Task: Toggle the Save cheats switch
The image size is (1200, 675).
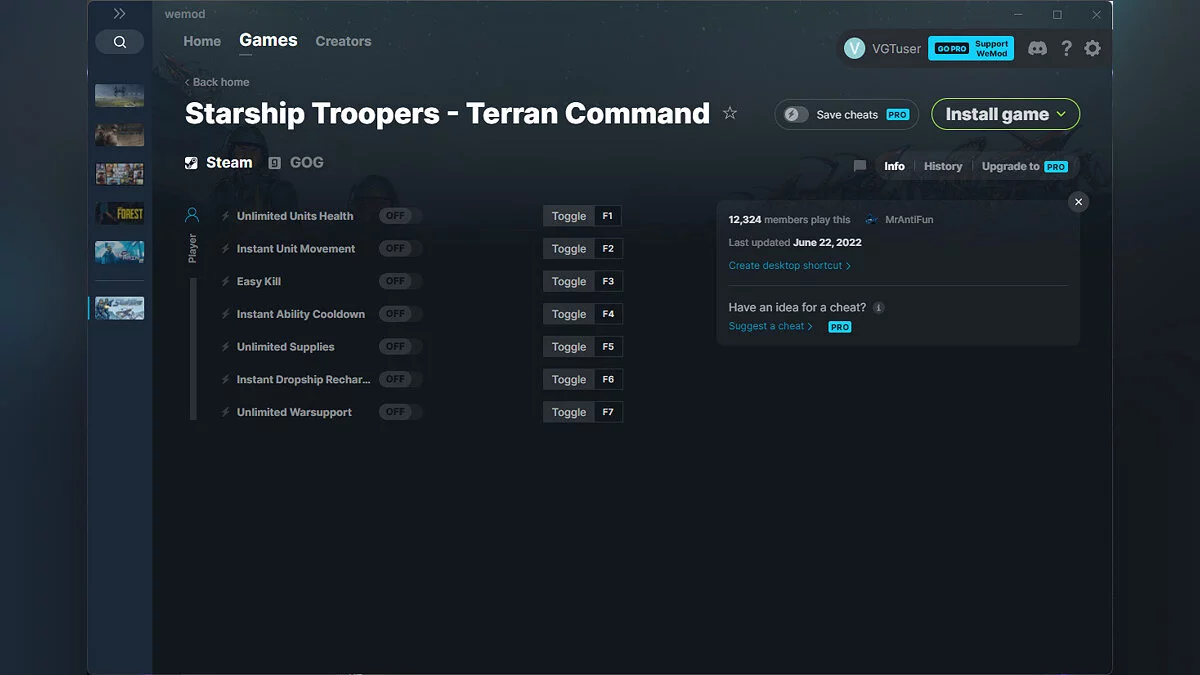Action: (796, 114)
